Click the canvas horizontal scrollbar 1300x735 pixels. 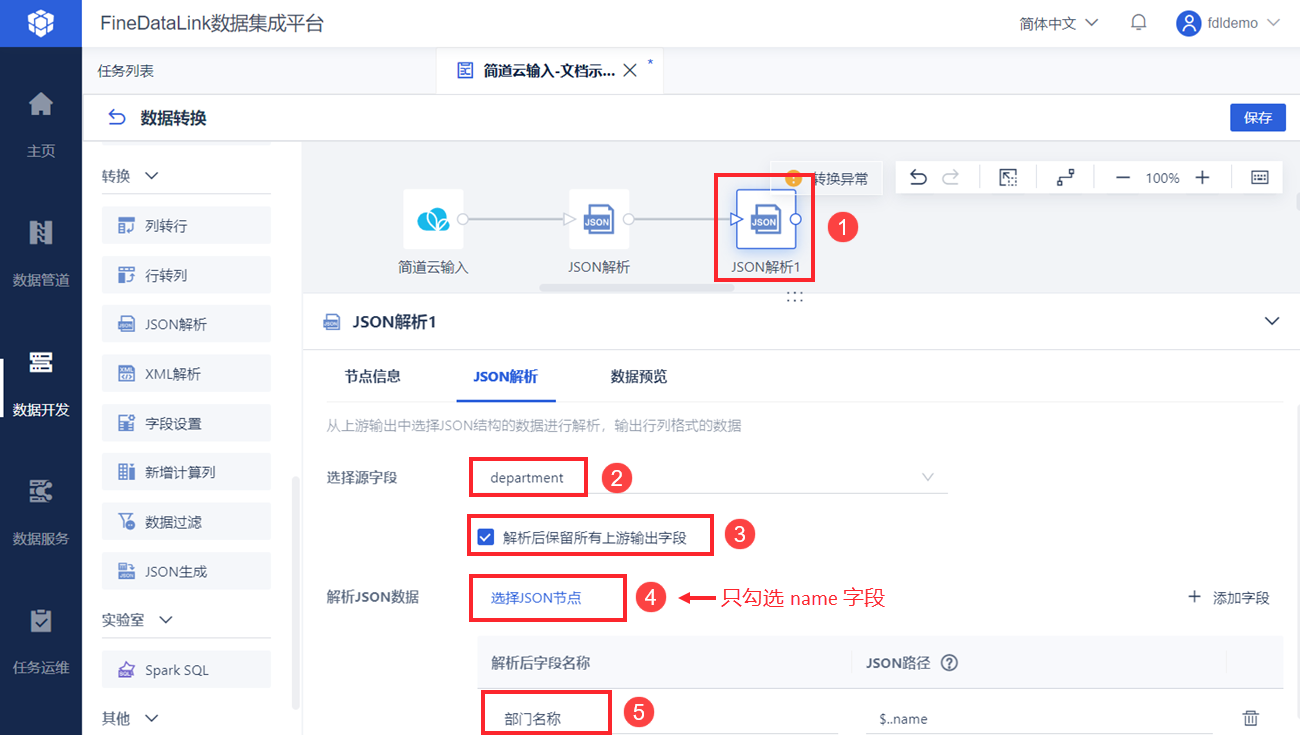click(636, 288)
